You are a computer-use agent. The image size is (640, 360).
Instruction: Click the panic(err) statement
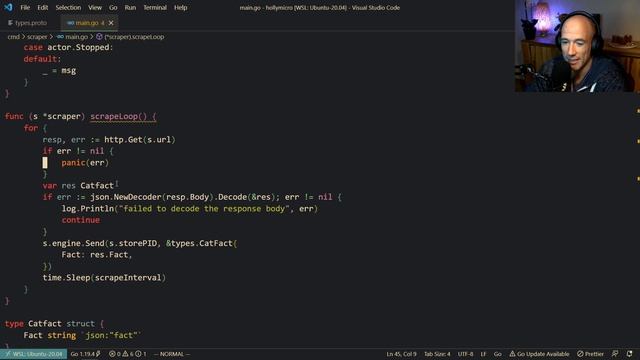85,162
